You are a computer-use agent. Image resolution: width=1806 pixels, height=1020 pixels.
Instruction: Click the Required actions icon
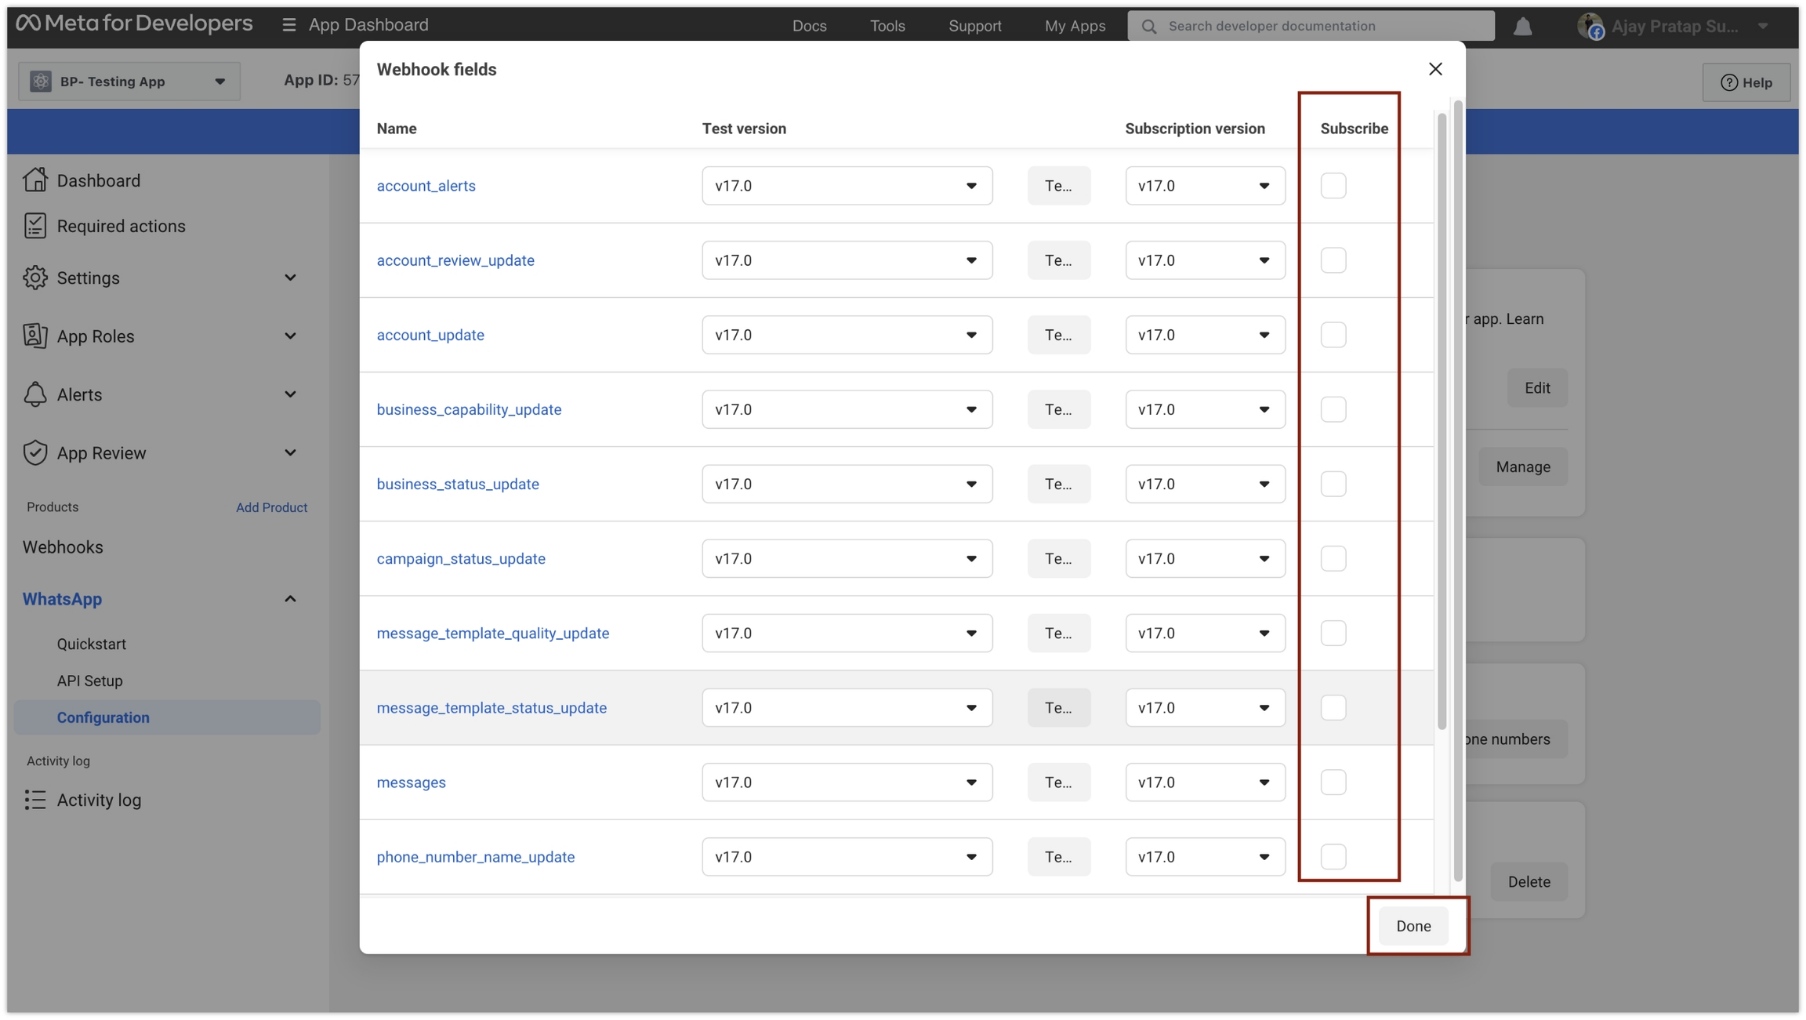click(34, 225)
